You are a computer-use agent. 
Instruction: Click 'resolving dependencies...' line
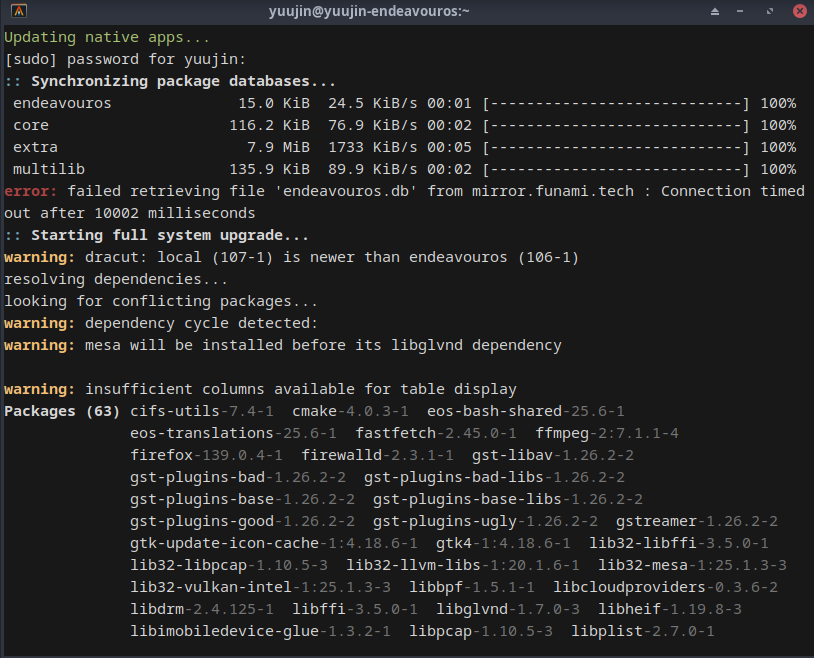click(x=116, y=279)
